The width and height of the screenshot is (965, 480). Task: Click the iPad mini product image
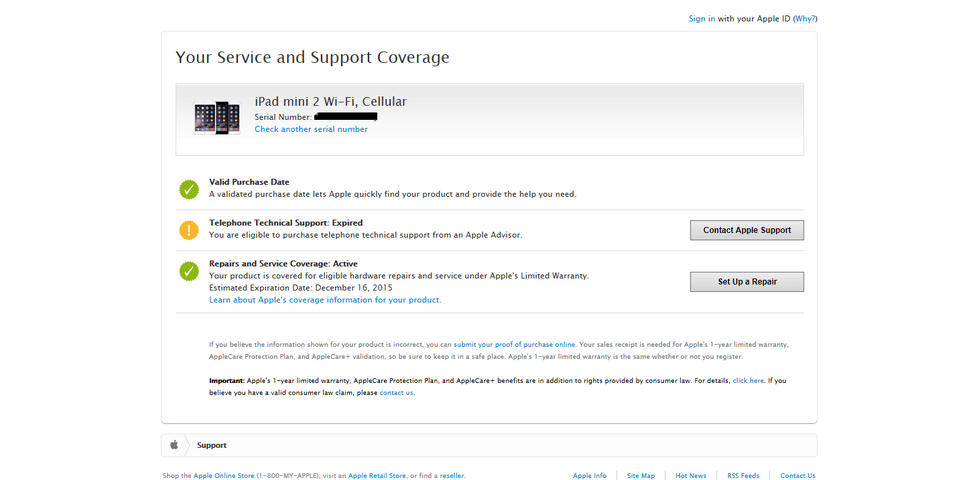[x=217, y=118]
